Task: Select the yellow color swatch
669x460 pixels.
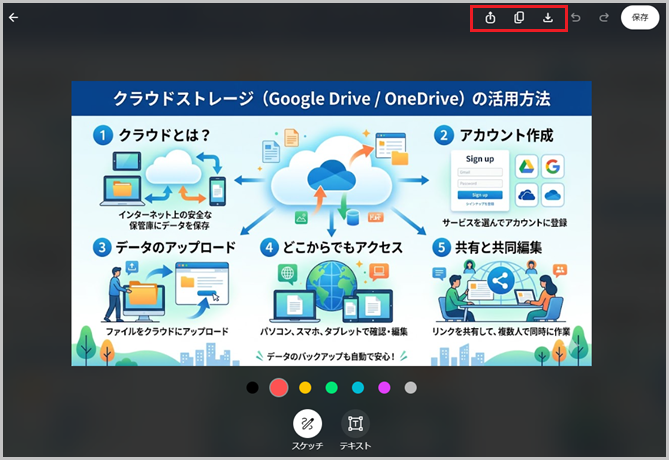Action: 305,387
